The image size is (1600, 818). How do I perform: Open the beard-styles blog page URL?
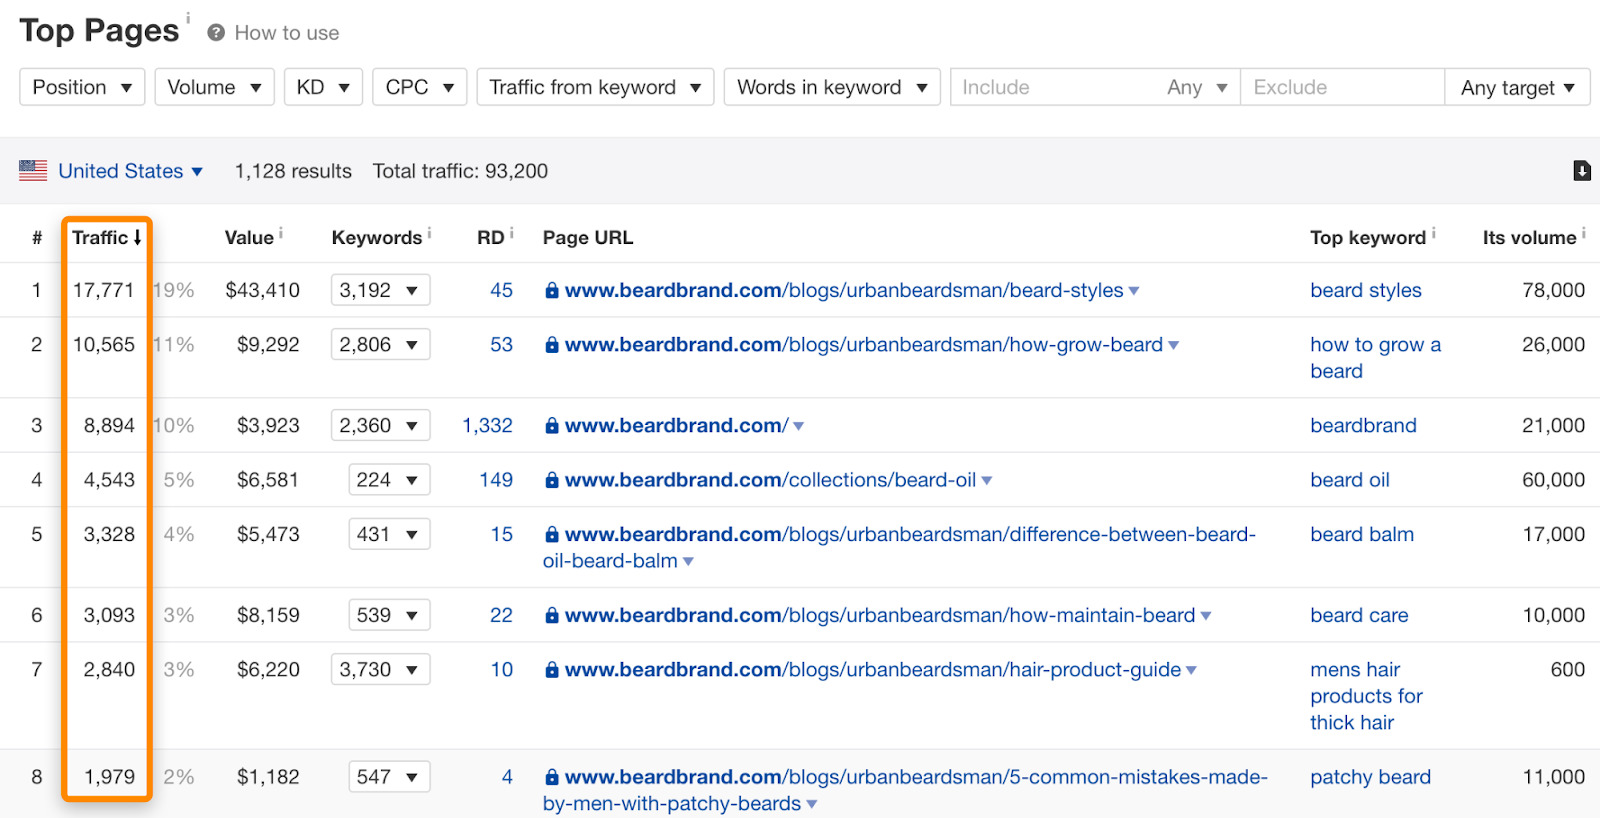click(x=844, y=290)
